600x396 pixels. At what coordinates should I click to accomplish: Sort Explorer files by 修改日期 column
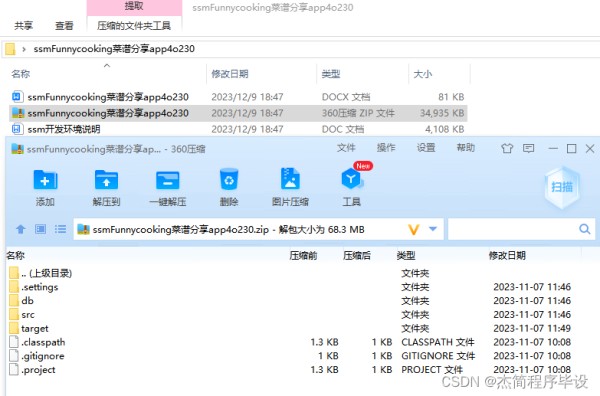point(230,74)
